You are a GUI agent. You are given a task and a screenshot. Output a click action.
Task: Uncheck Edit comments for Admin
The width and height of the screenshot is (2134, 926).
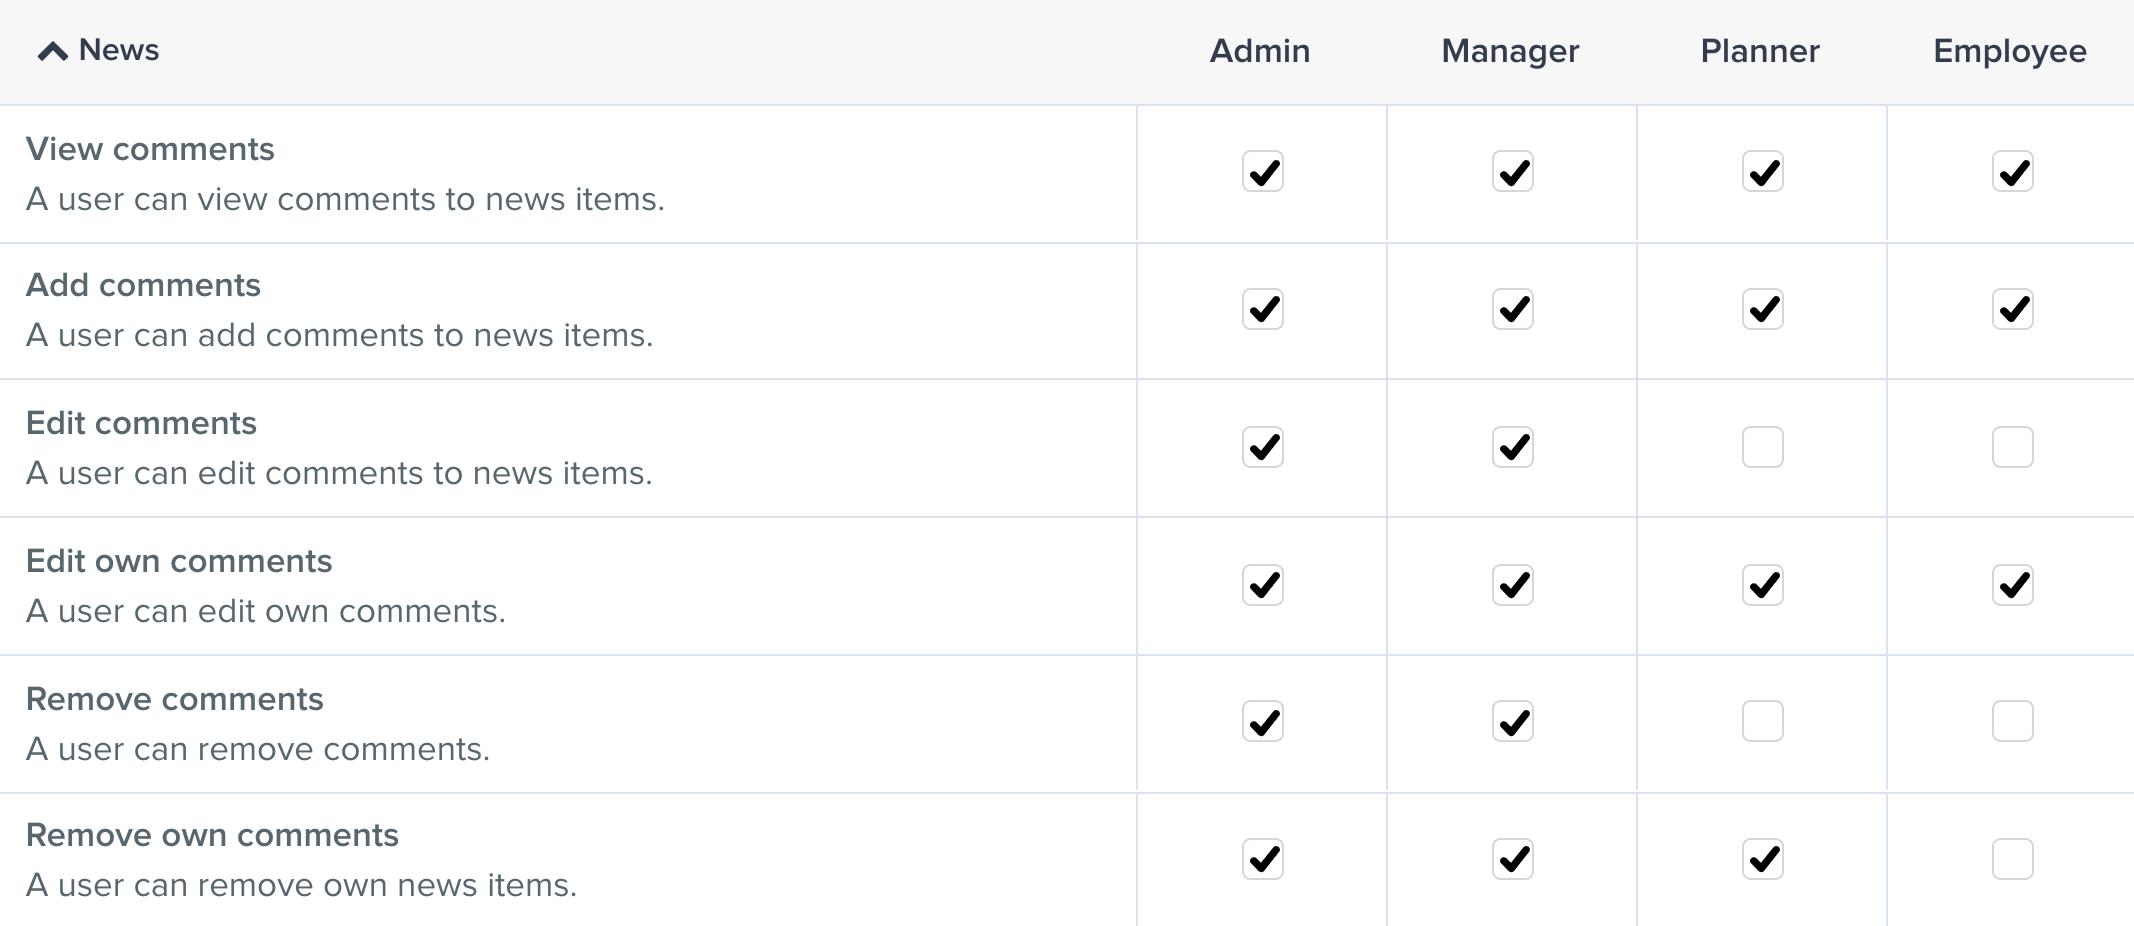(1263, 447)
